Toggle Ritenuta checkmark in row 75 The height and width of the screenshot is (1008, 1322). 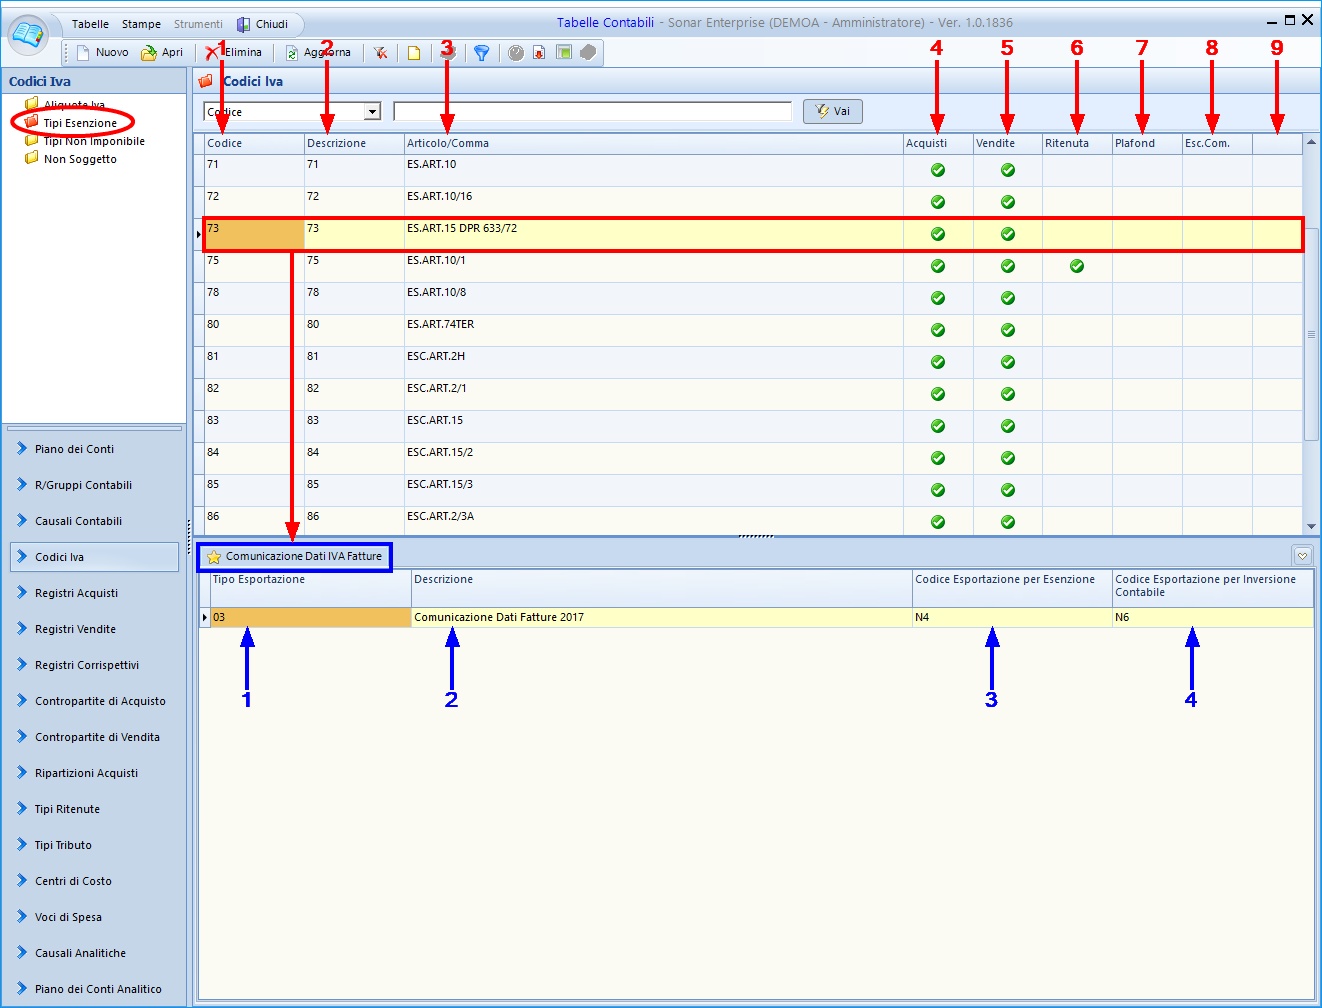pyautogui.click(x=1076, y=266)
